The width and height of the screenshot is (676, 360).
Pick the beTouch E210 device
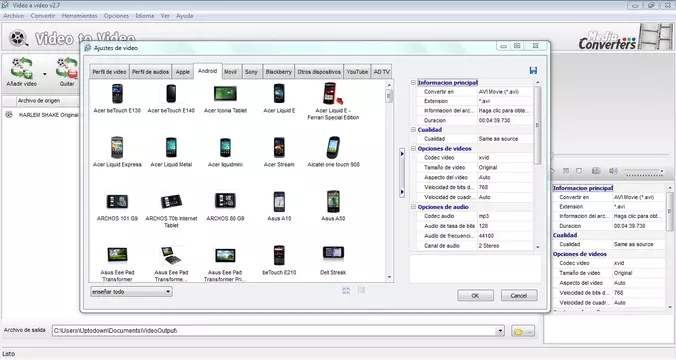279,260
